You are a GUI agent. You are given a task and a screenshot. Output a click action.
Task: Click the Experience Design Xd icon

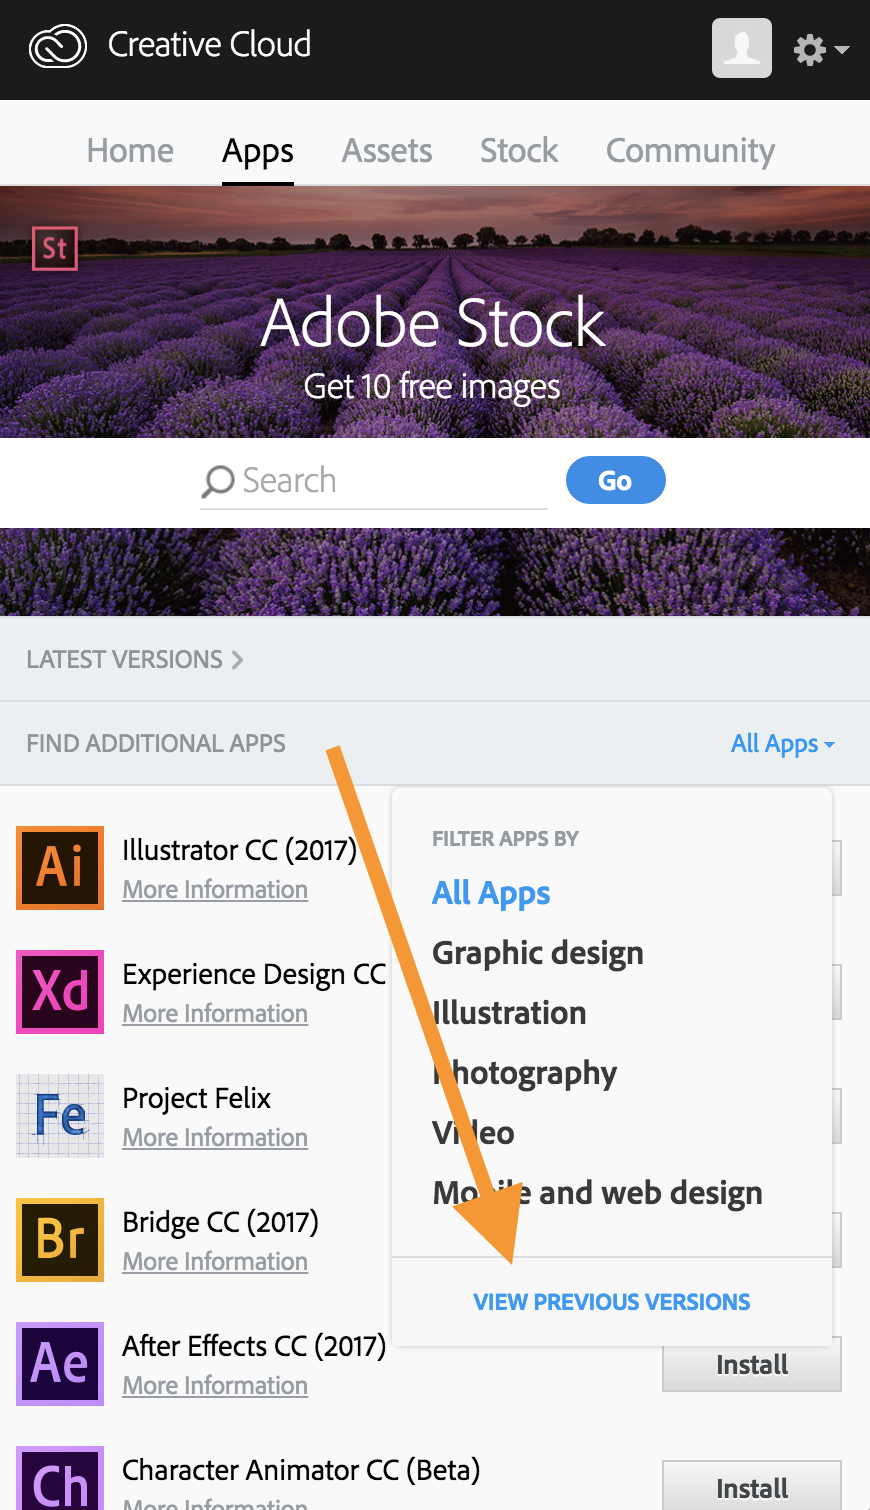pyautogui.click(x=60, y=991)
